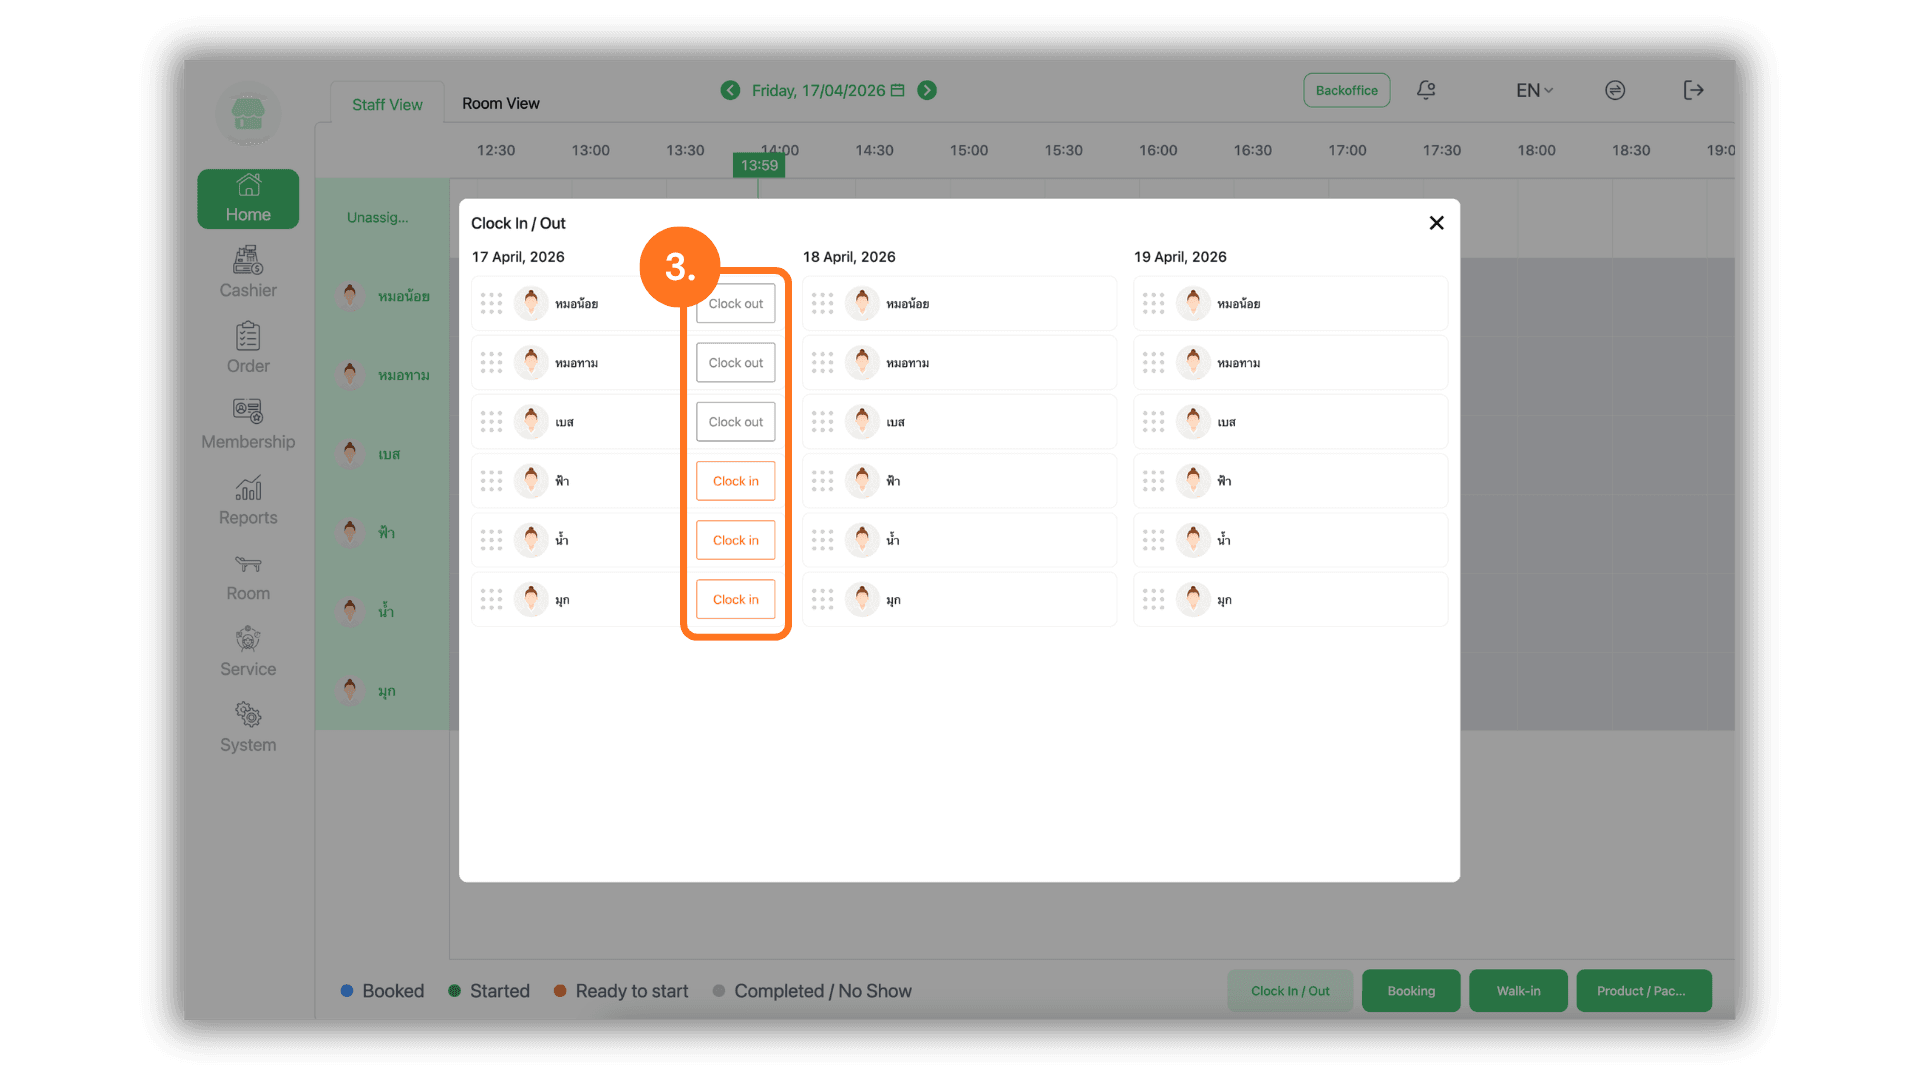
Task: Click Clock in for ฟ้า on 17 April
Action: [735, 481]
